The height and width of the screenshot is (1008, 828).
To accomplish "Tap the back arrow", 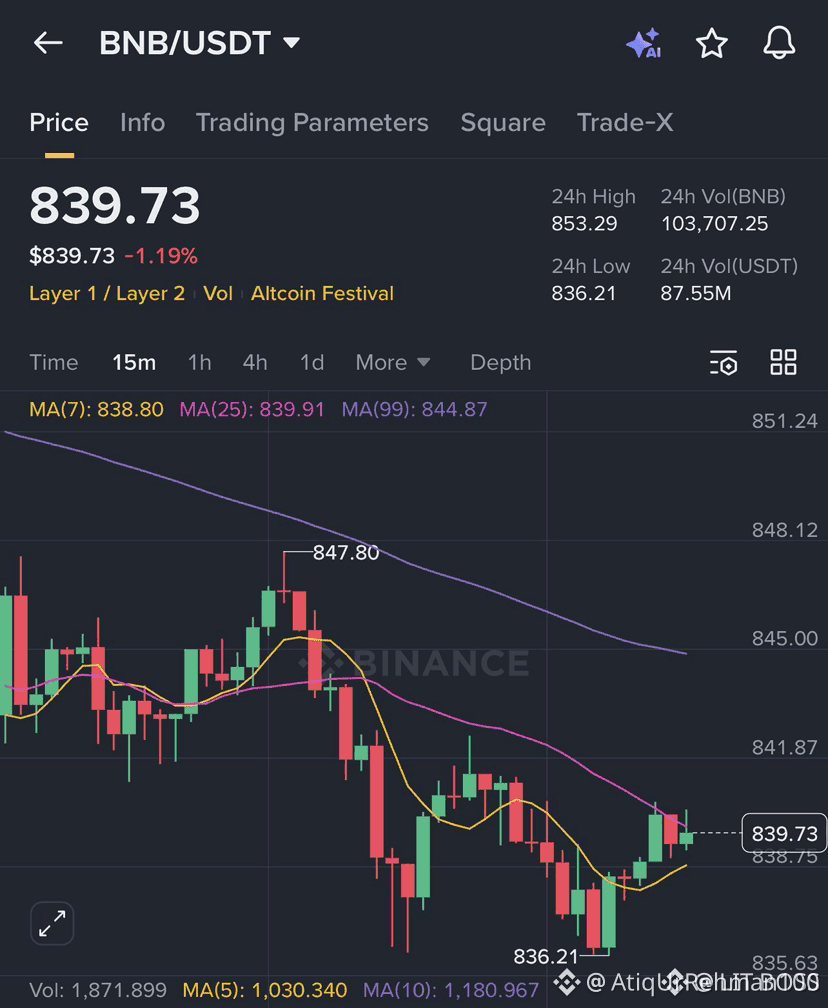I will point(48,43).
